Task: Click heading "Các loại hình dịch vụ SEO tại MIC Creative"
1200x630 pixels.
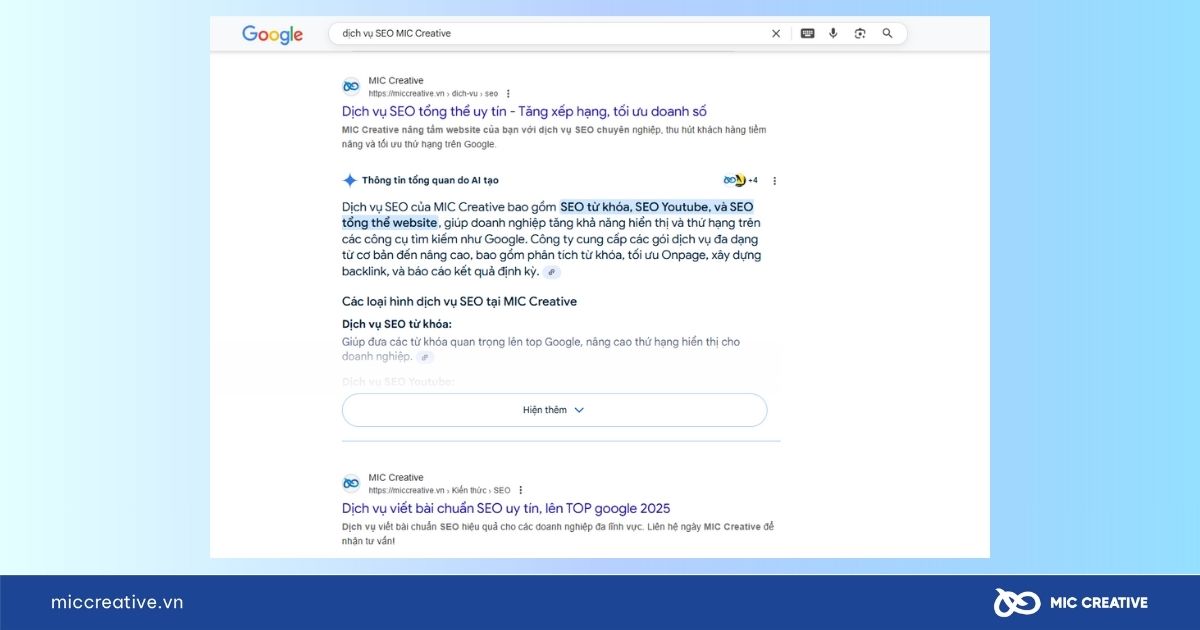Action: pos(459,301)
